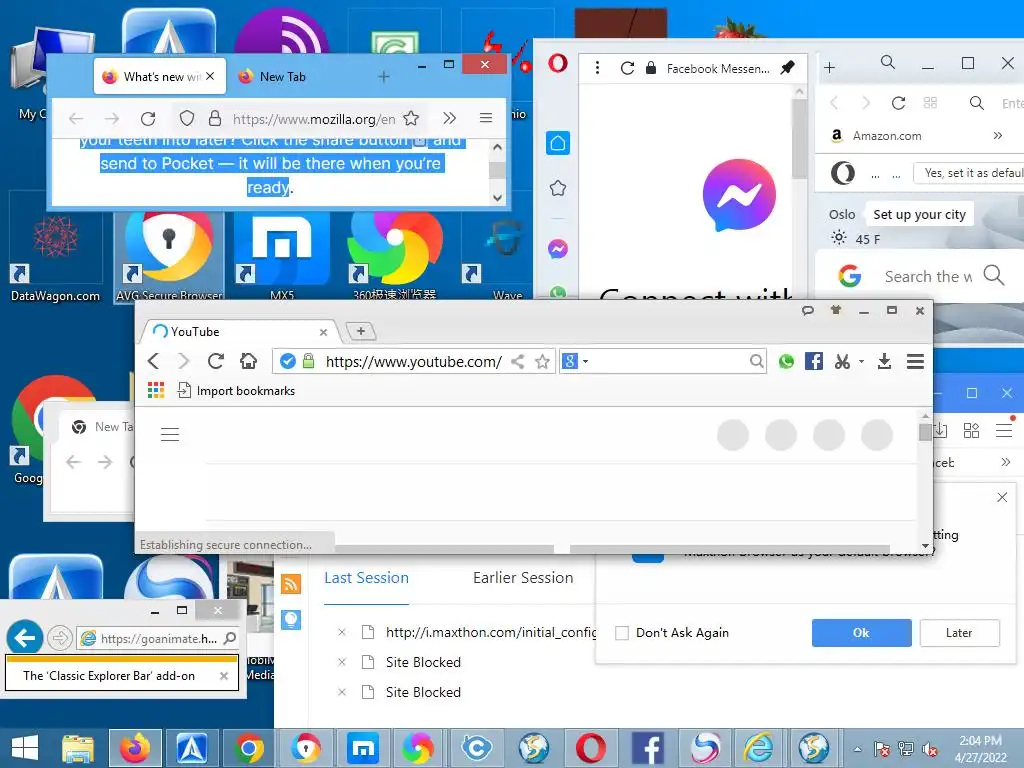
Task: Click search magnifier in Opera tab bar
Action: coord(888,63)
